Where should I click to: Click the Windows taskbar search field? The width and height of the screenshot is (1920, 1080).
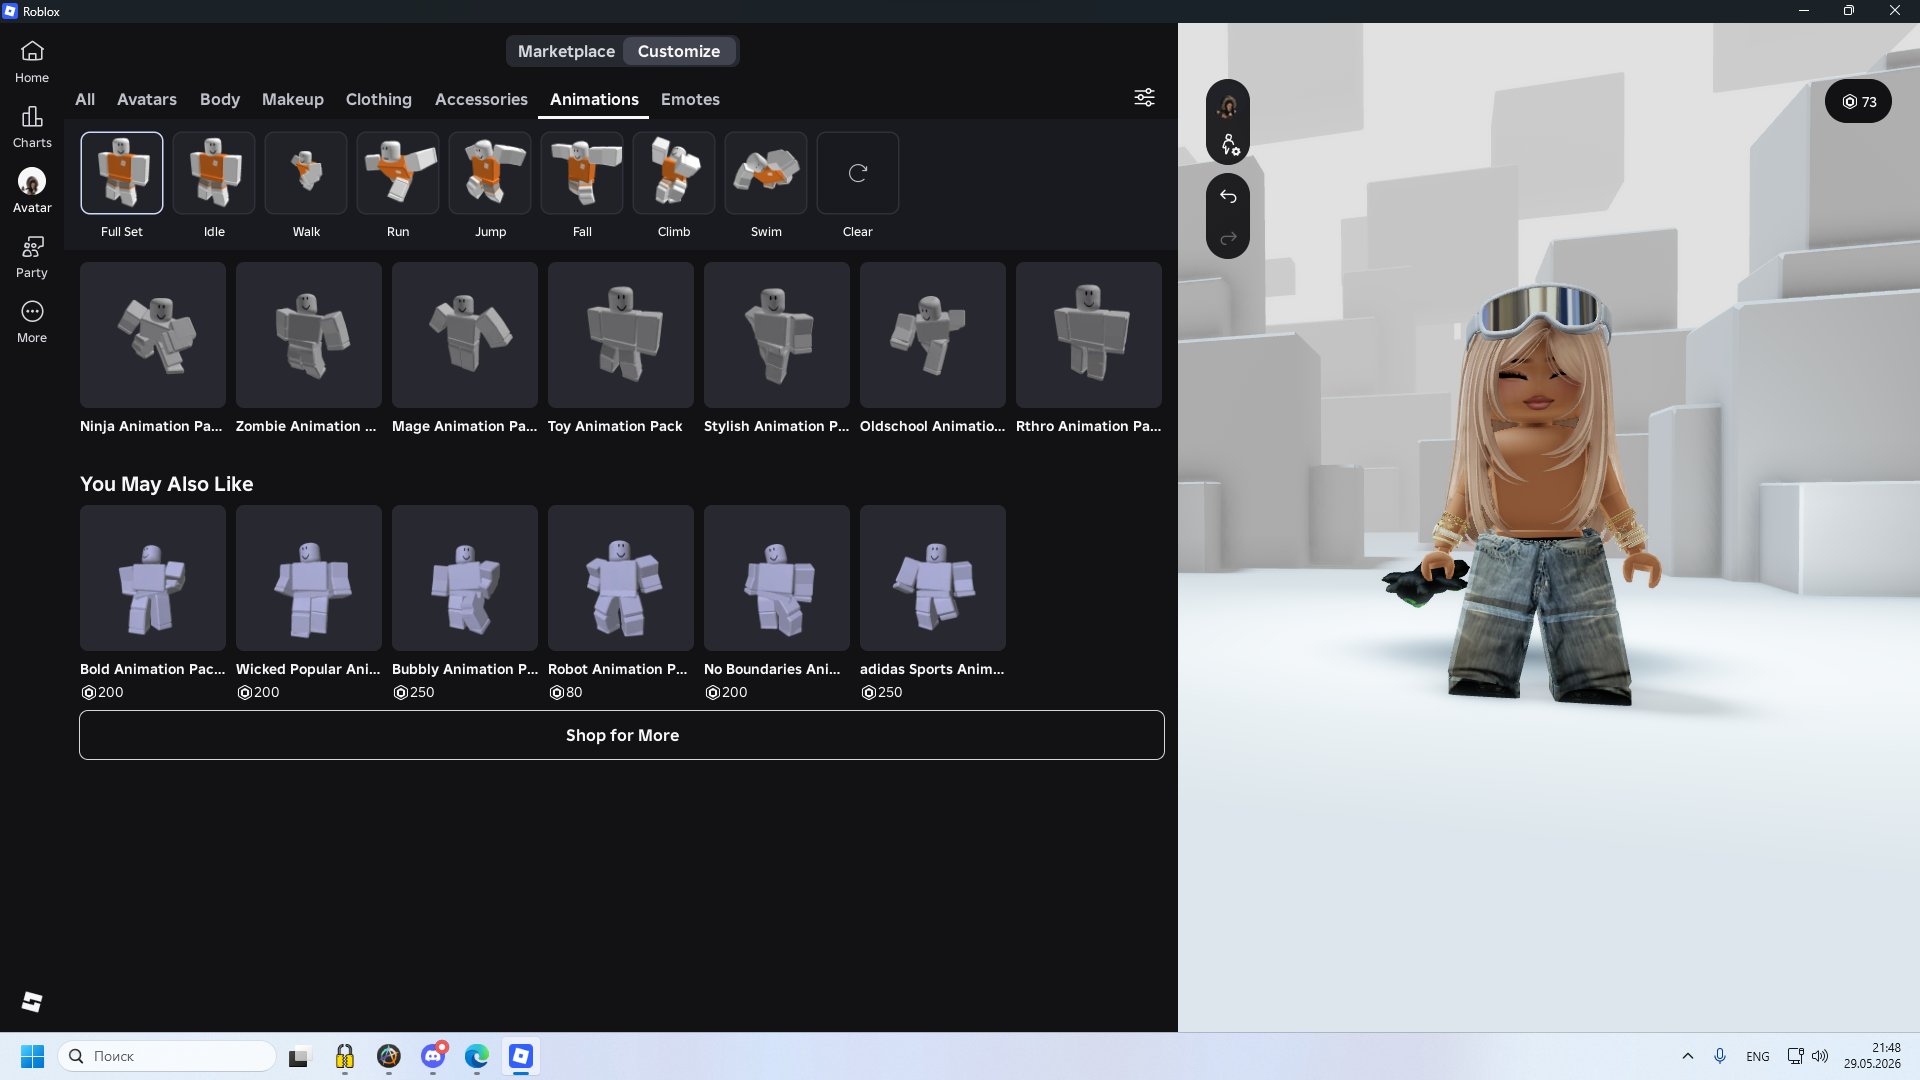167,1056
